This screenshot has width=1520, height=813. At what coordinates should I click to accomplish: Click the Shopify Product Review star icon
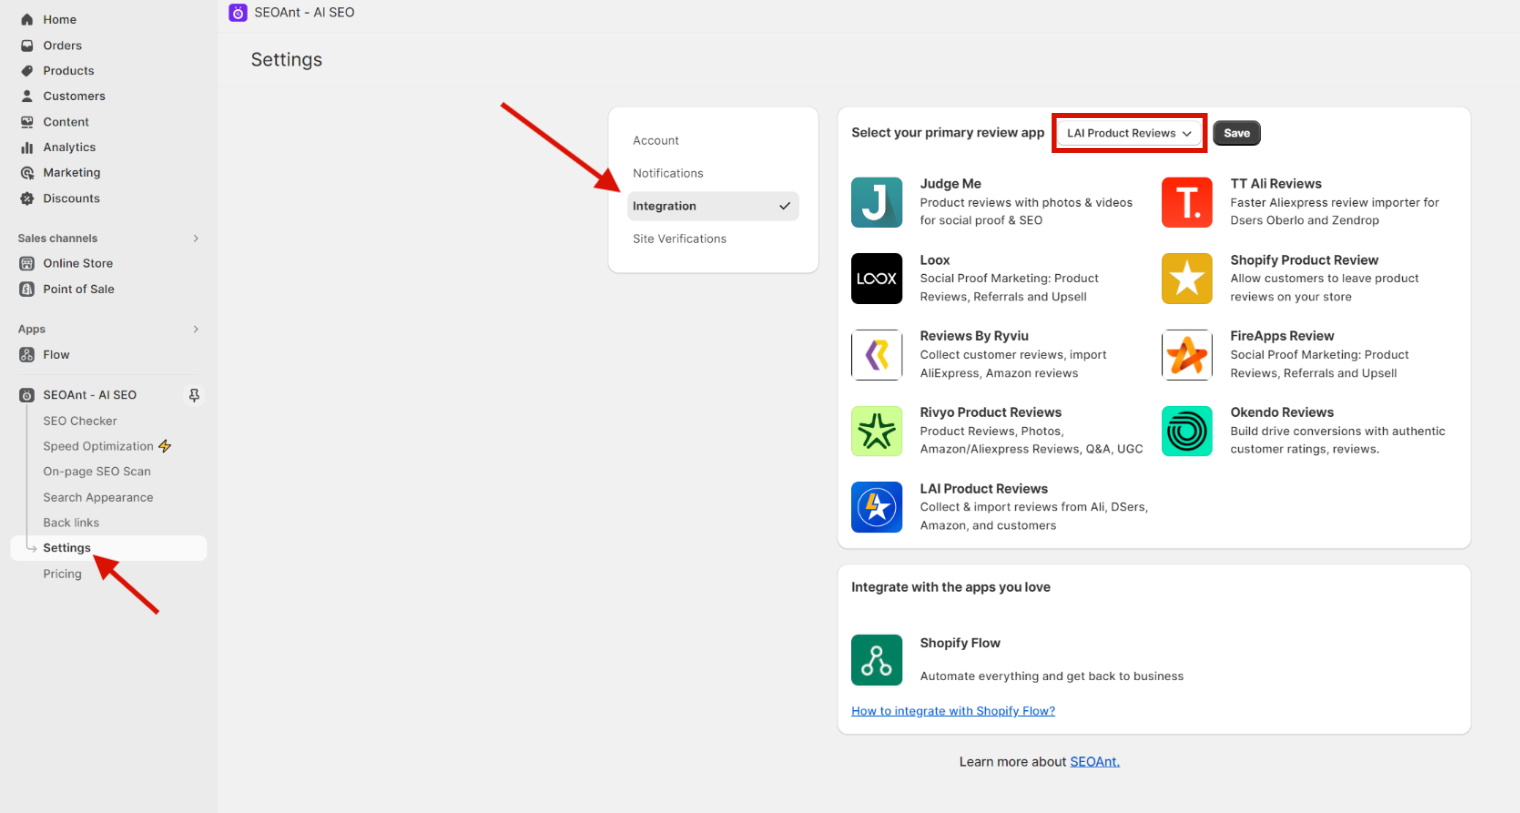(x=1187, y=279)
